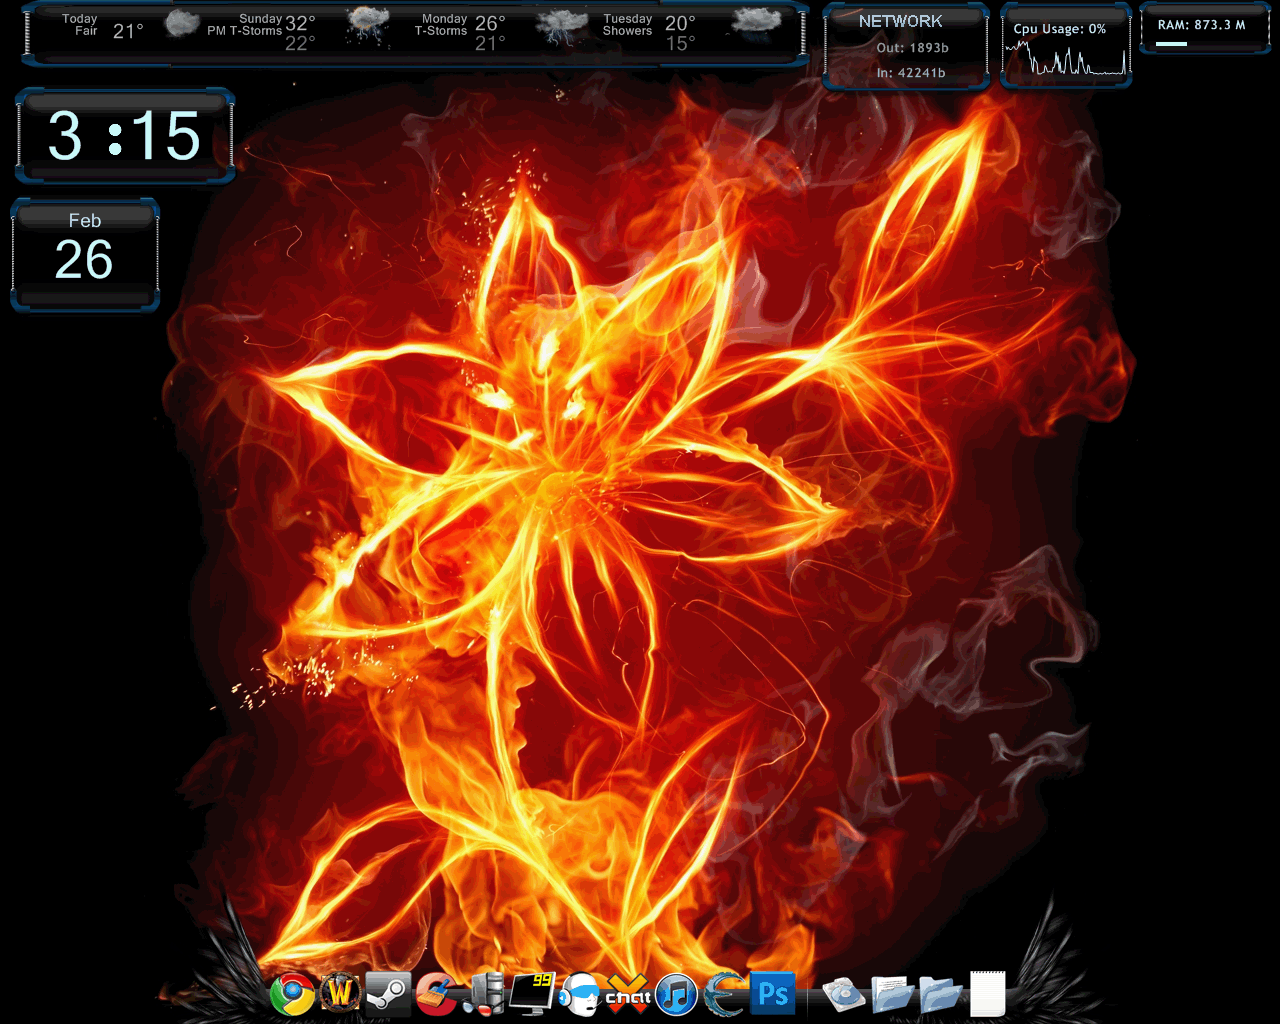This screenshot has height=1024, width=1280.
Task: Launch CCleaner from the dock
Action: (436, 994)
